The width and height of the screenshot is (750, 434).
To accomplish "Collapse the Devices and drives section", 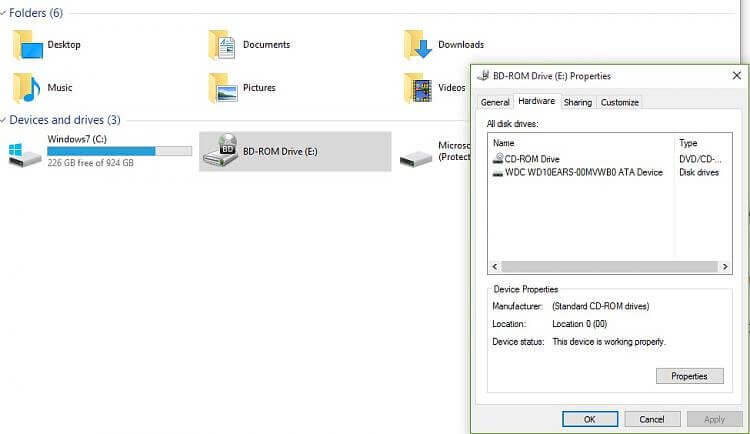I will [4, 120].
